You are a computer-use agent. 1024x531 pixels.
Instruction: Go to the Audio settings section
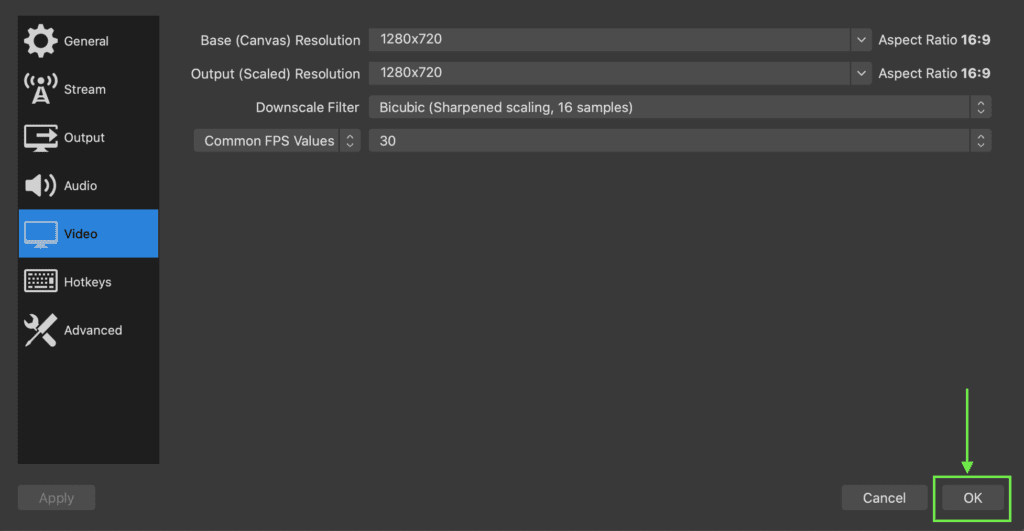coord(88,185)
